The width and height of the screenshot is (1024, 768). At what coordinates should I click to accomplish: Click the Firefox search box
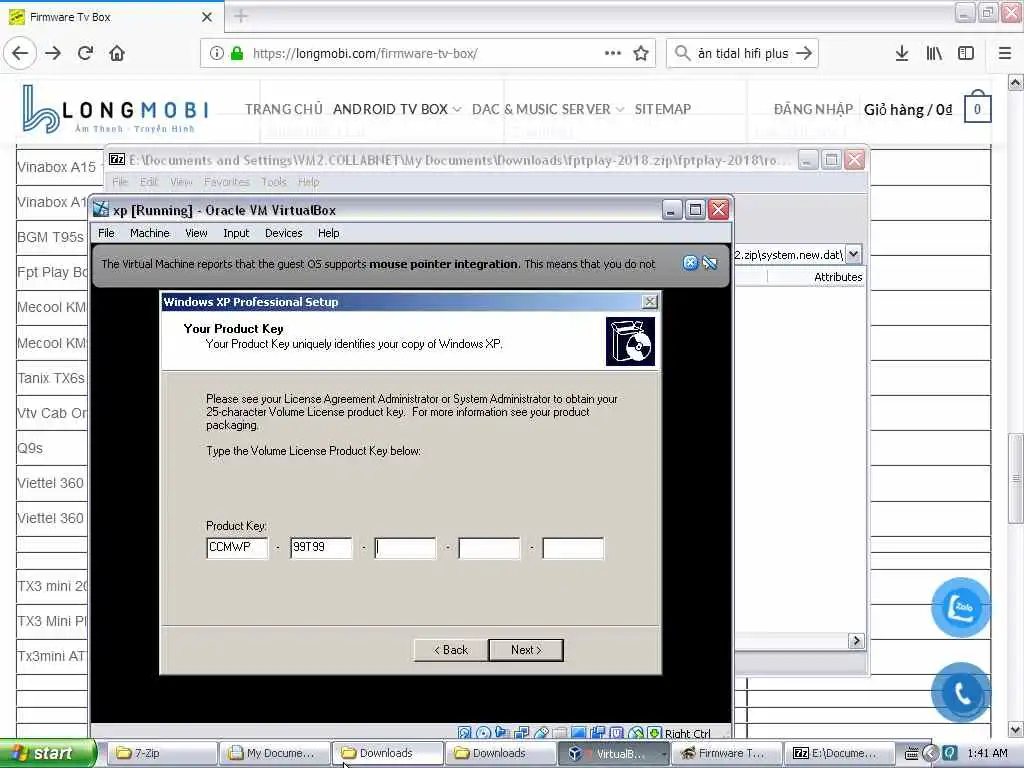point(743,53)
